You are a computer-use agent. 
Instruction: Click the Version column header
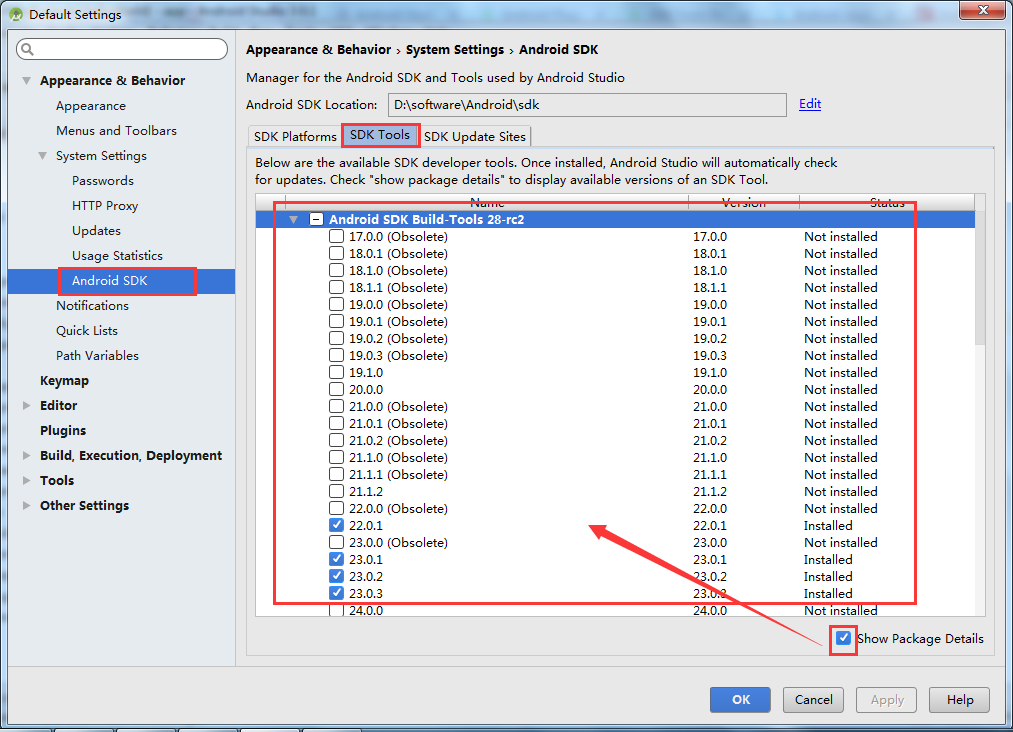tap(744, 202)
